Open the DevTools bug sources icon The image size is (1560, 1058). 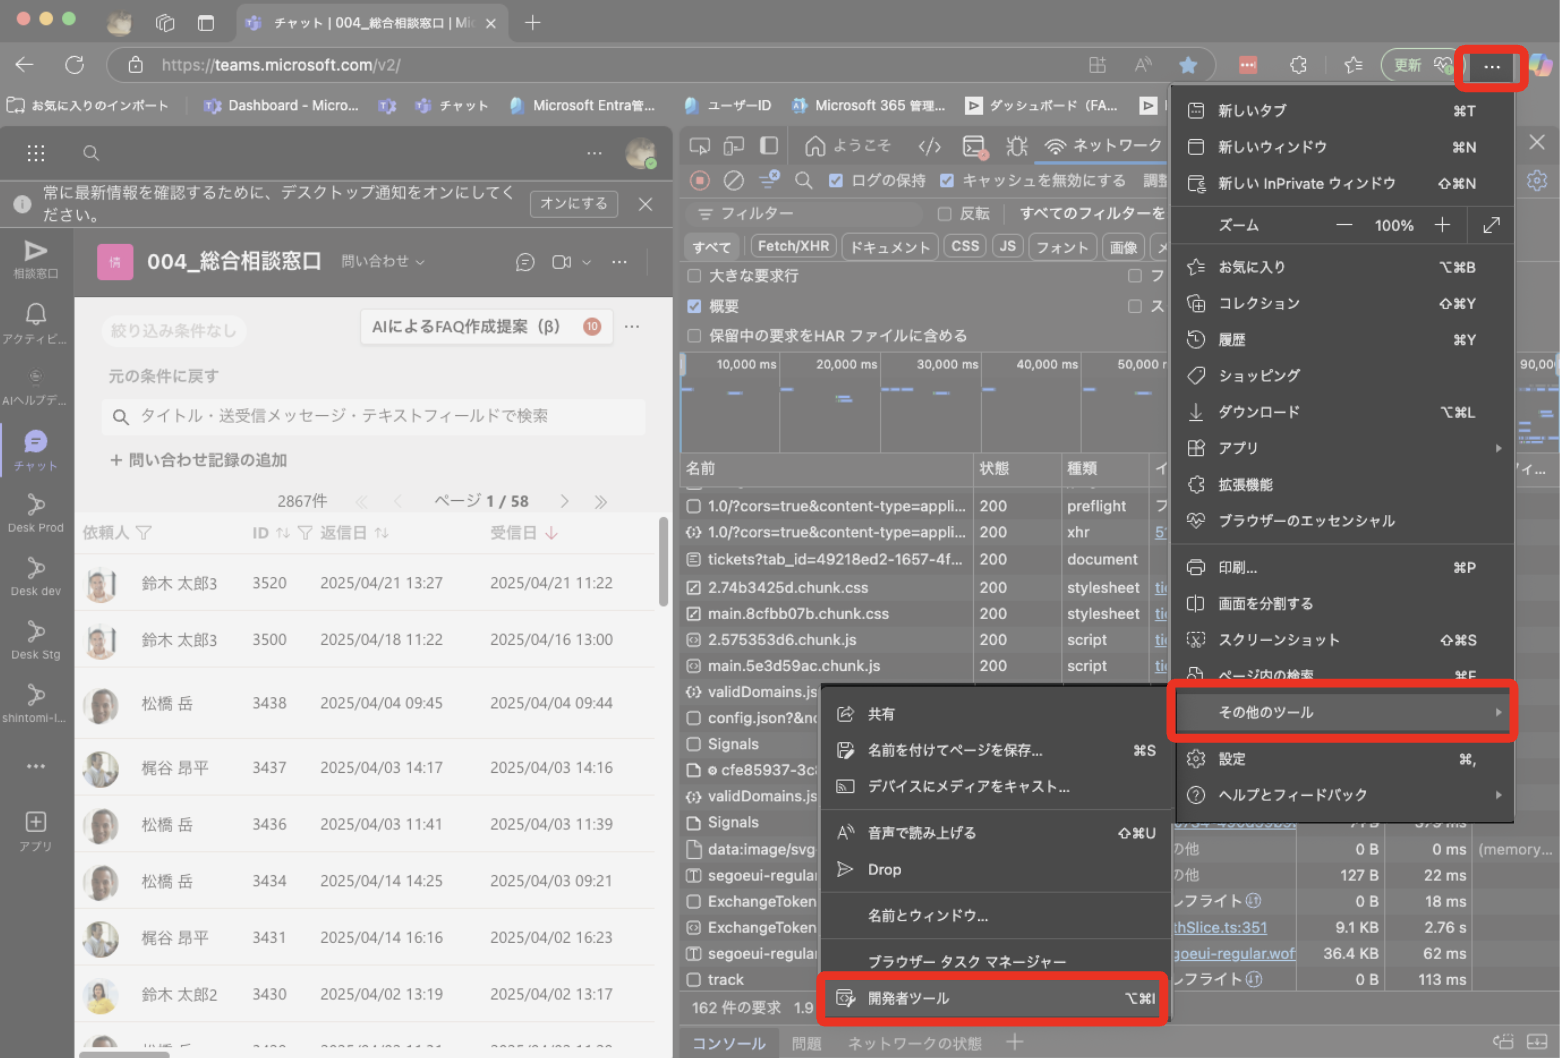click(x=1017, y=146)
